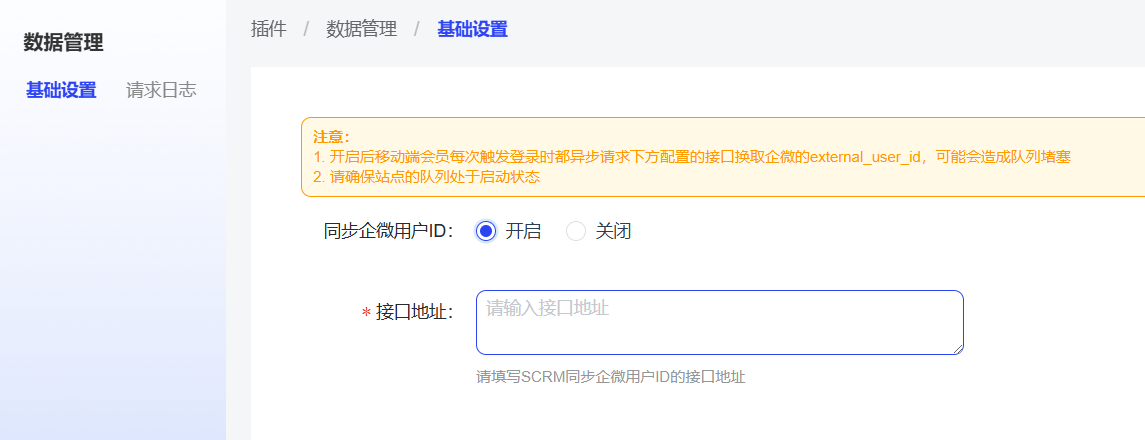This screenshot has height=440, width=1145.
Task: Click the 注意 heading in the warning notice
Action: [x=331, y=137]
